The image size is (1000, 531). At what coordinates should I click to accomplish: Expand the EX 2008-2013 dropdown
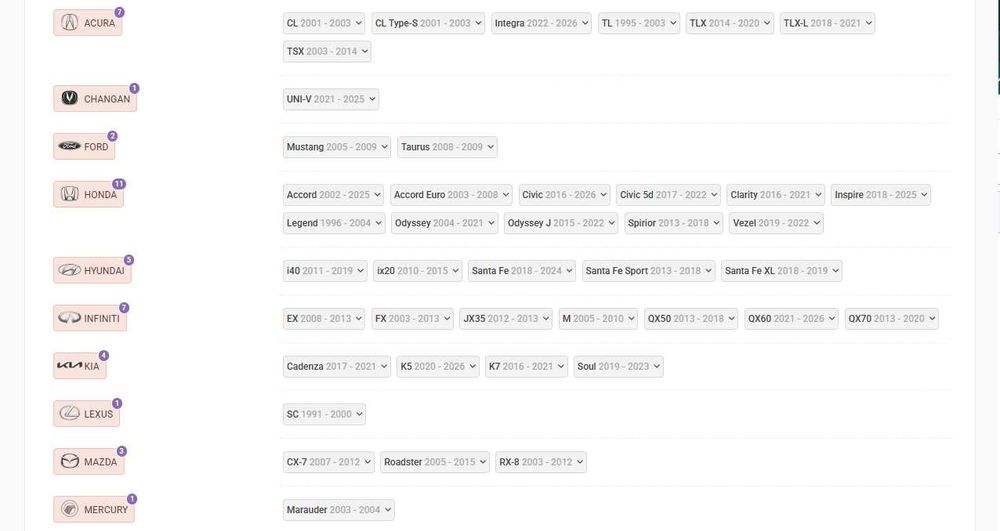tap(324, 319)
